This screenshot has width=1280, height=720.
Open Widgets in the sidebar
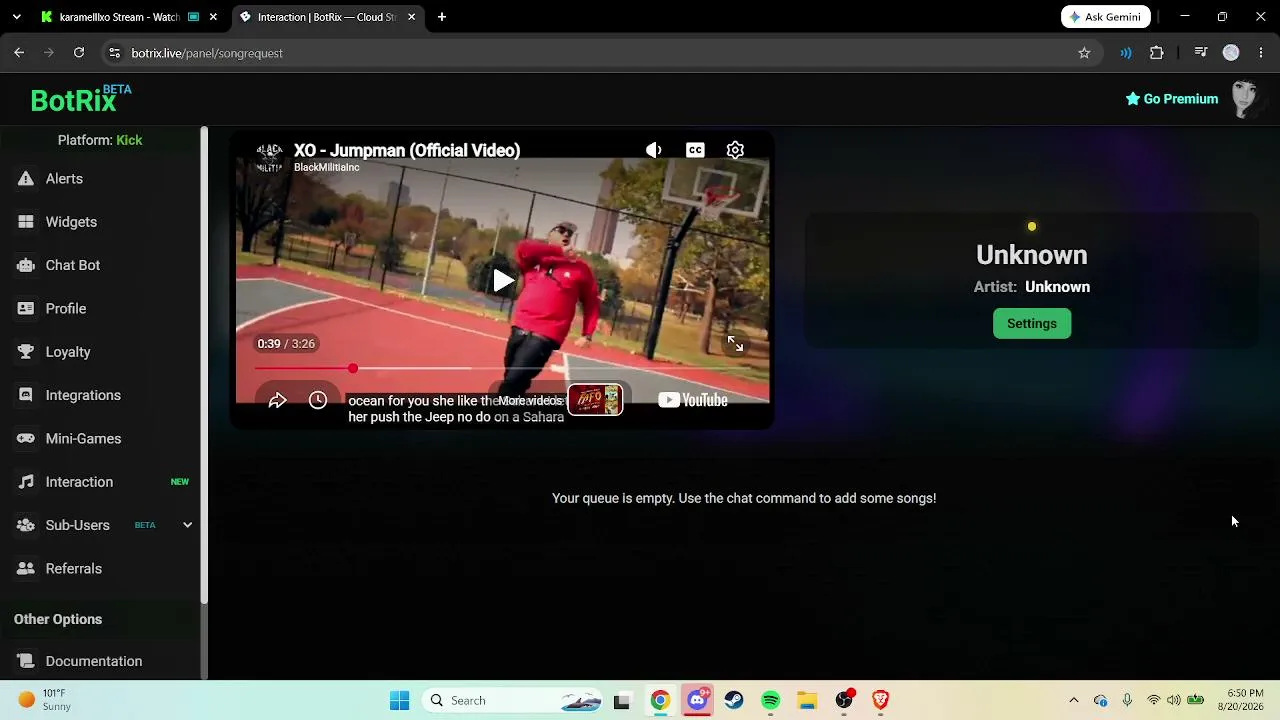coord(71,222)
